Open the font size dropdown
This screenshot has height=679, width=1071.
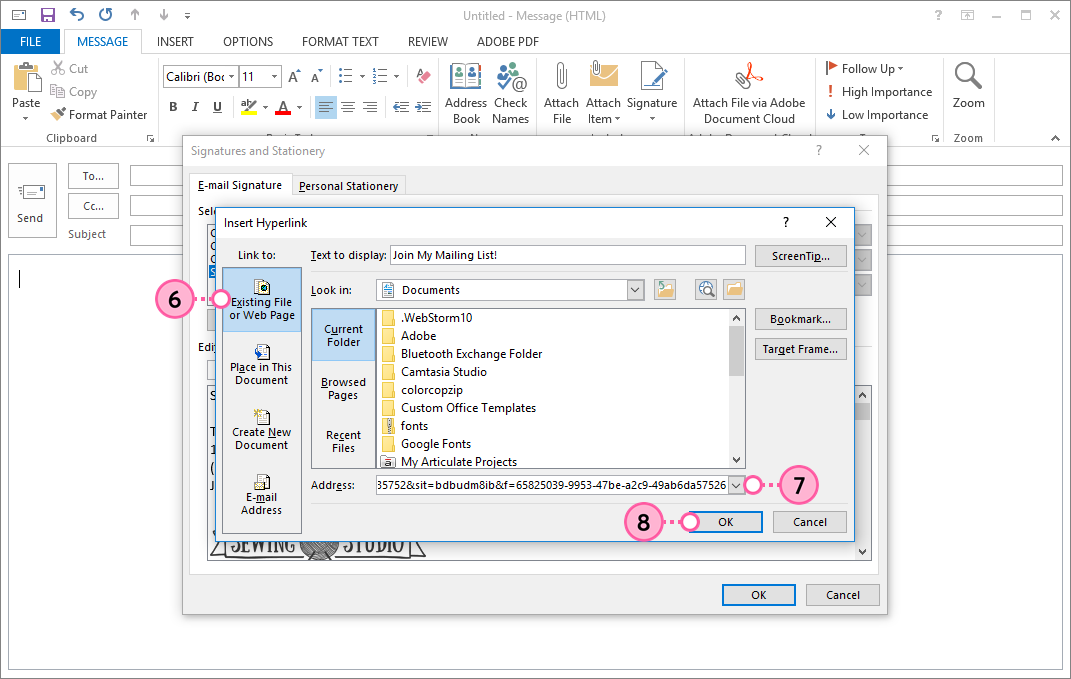click(x=275, y=77)
